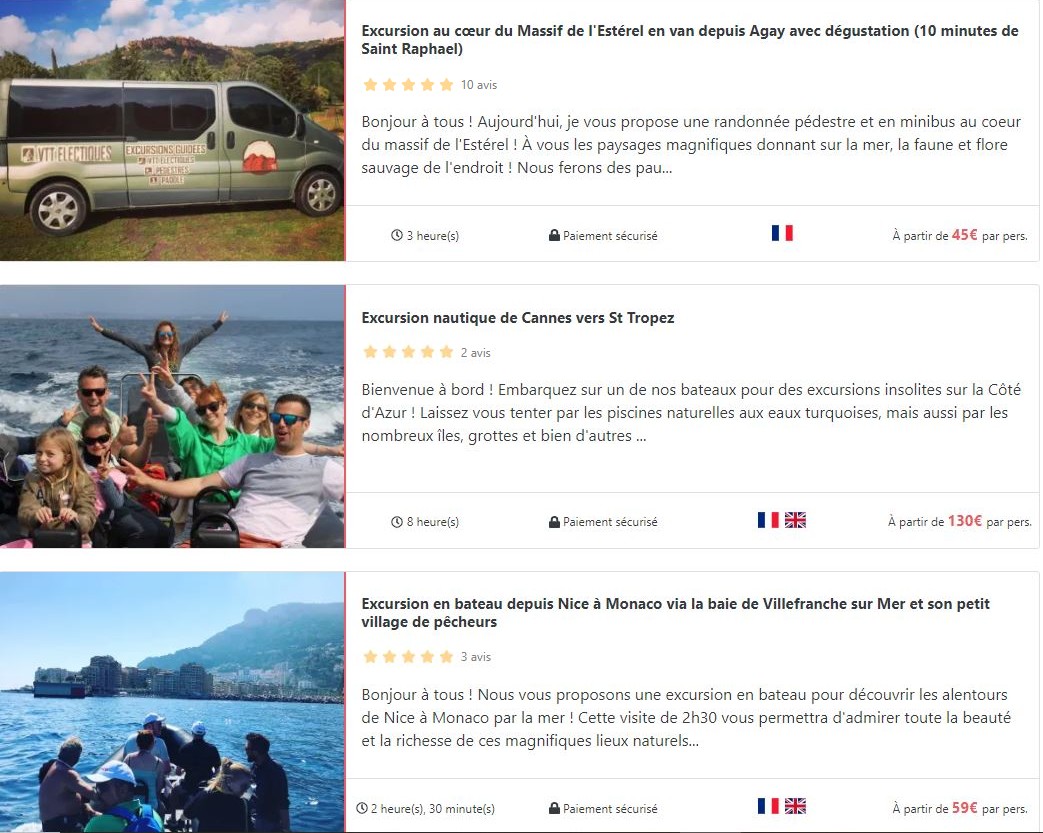Open the Excursion nautique de Cannes vers St Tropez title

click(x=518, y=318)
